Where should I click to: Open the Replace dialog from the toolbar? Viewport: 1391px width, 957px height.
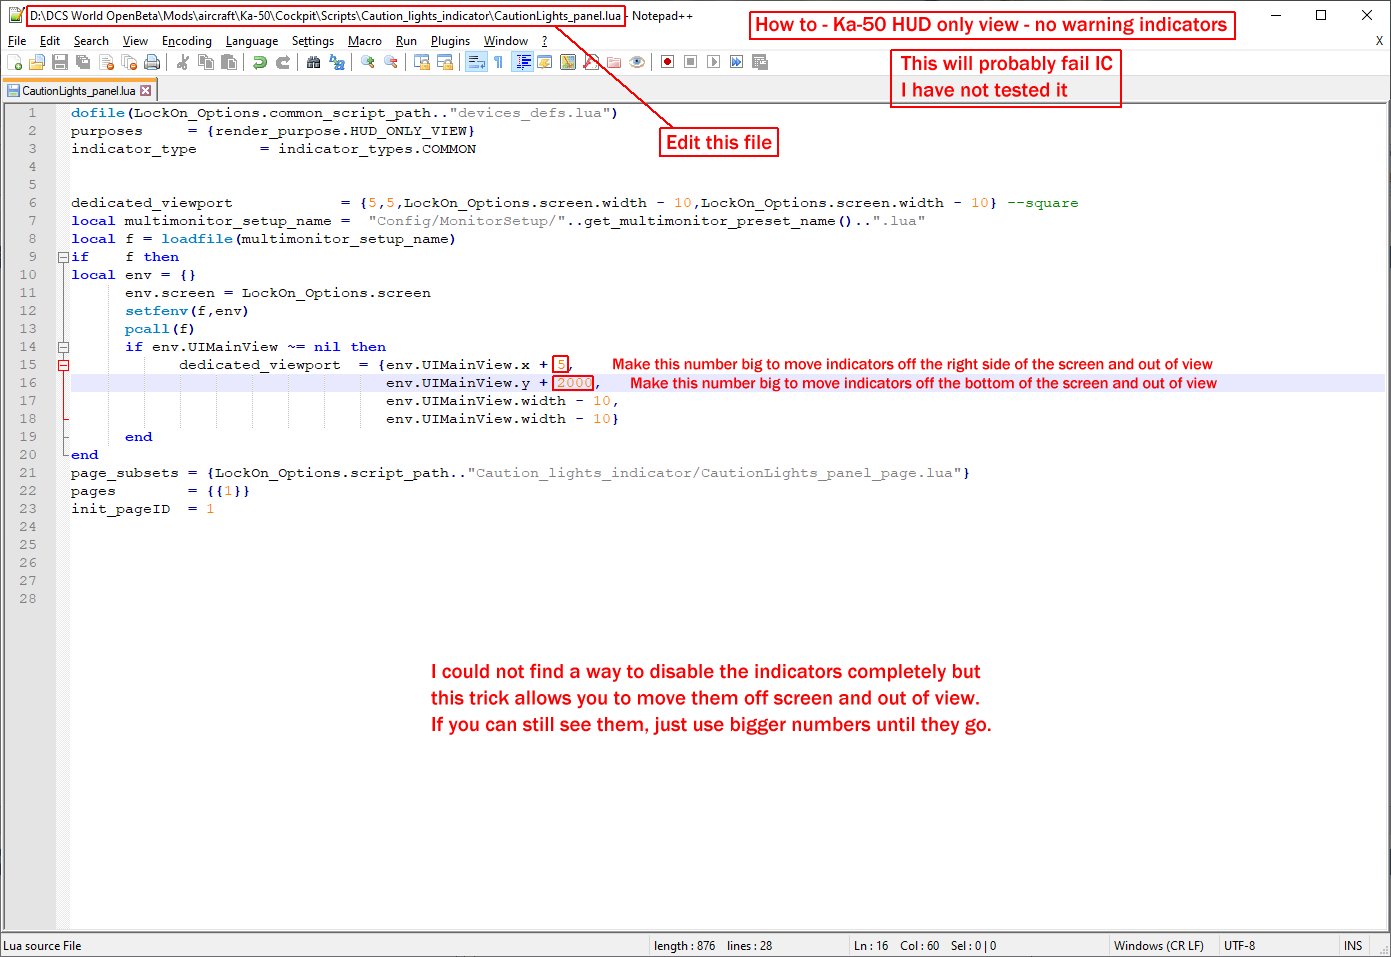tap(337, 62)
